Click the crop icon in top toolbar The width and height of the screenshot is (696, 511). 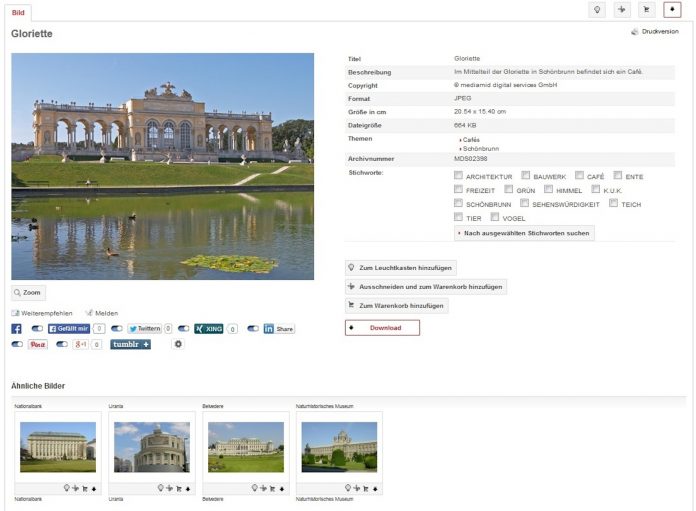pos(622,10)
